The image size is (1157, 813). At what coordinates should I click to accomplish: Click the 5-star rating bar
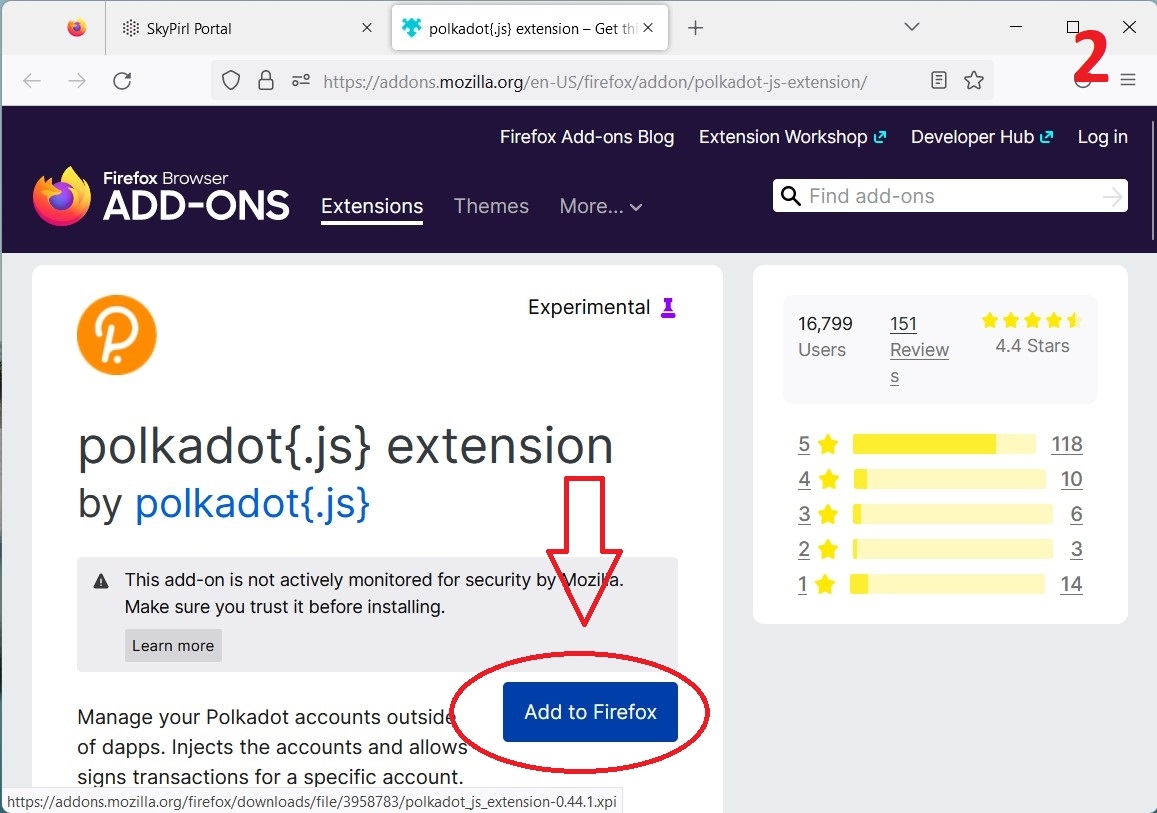(x=943, y=444)
